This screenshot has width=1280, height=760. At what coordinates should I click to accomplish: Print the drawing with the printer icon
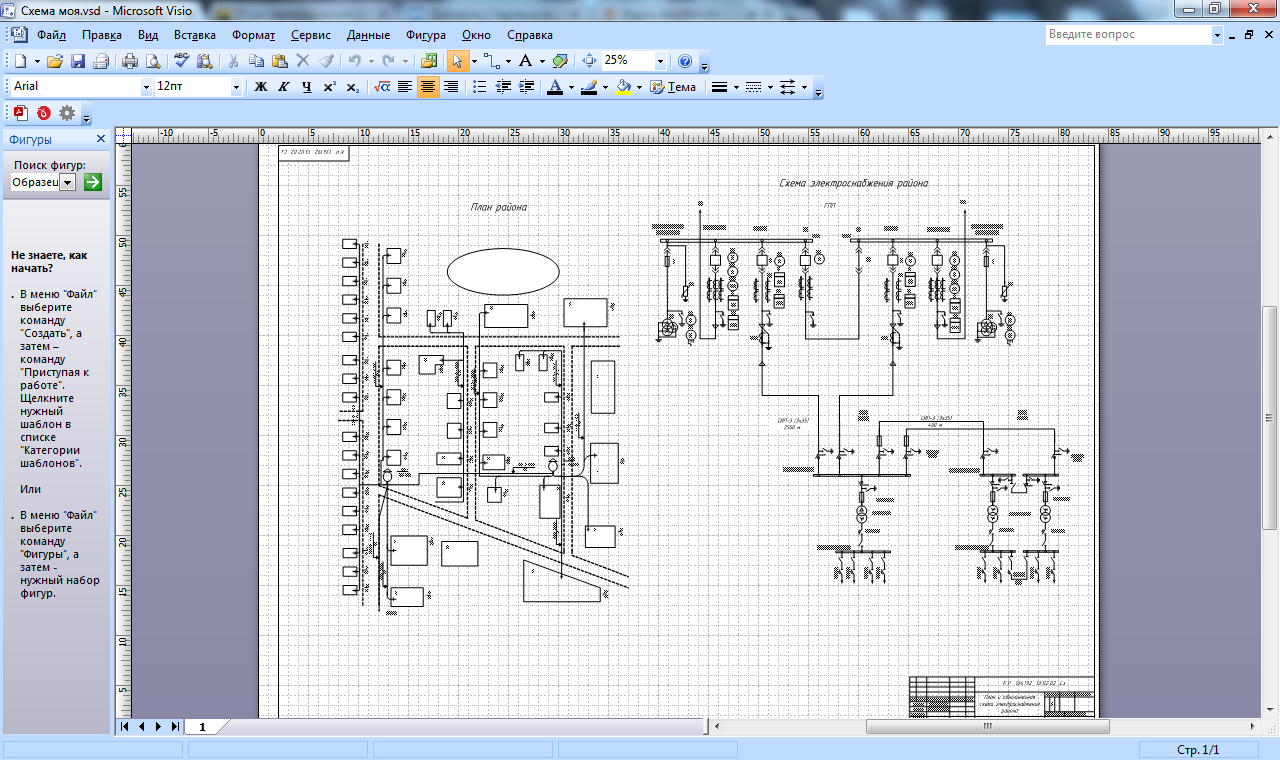pyautogui.click(x=130, y=61)
